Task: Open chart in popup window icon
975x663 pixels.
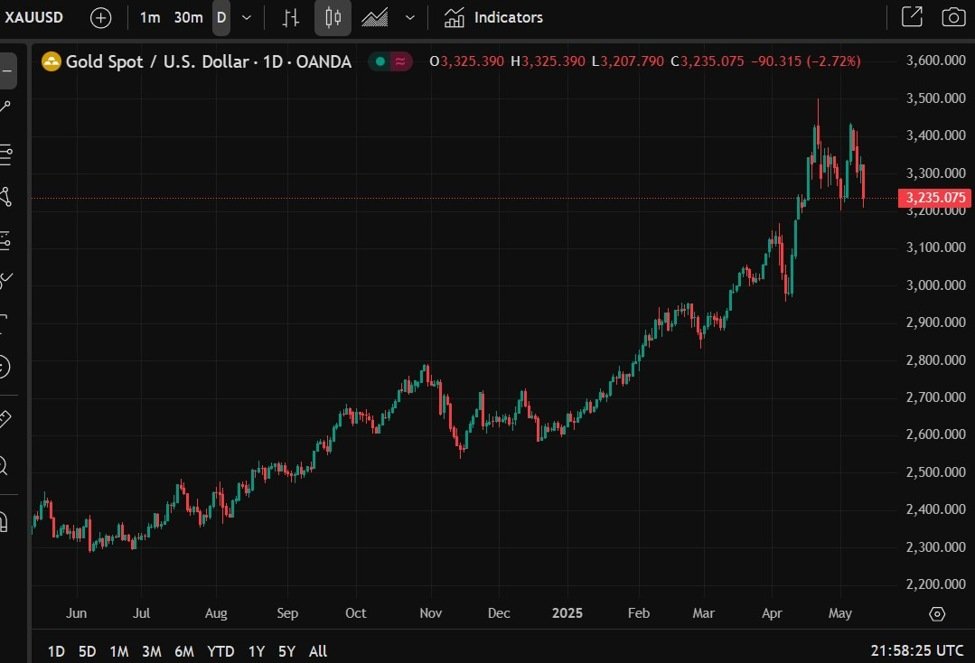Action: coord(912,17)
